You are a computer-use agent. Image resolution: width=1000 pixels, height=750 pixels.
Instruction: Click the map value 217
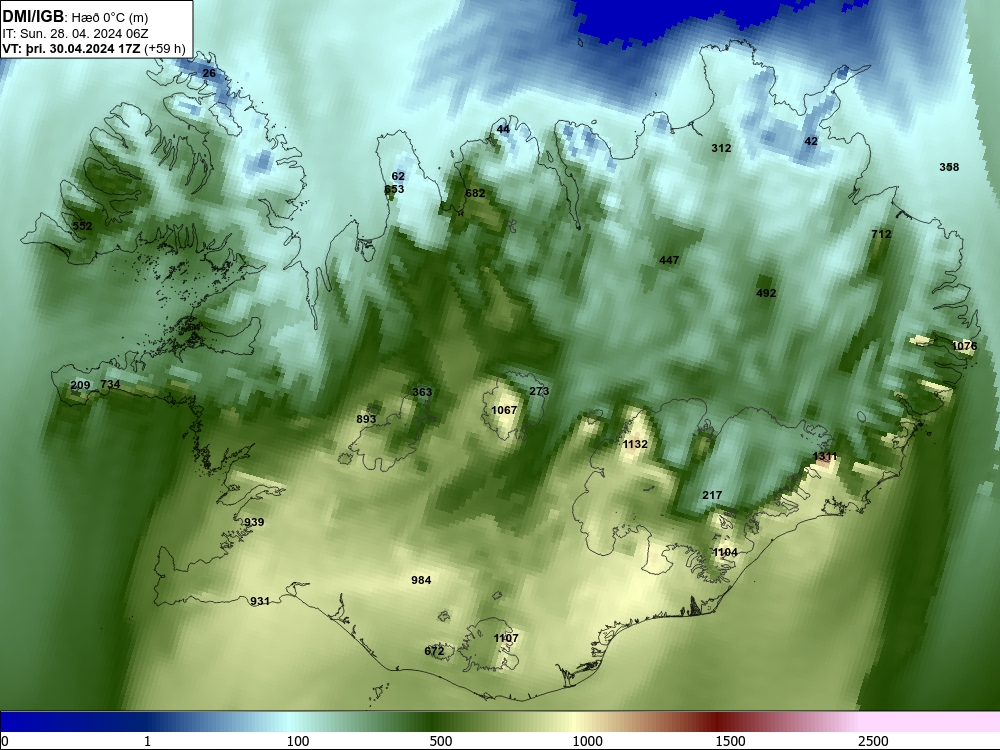(712, 495)
